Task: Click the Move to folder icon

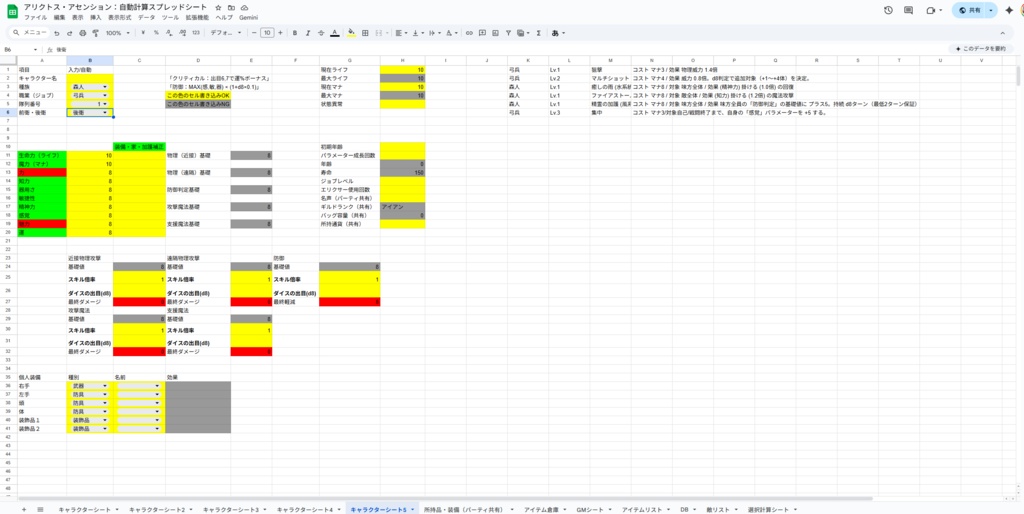Action: [231, 7]
